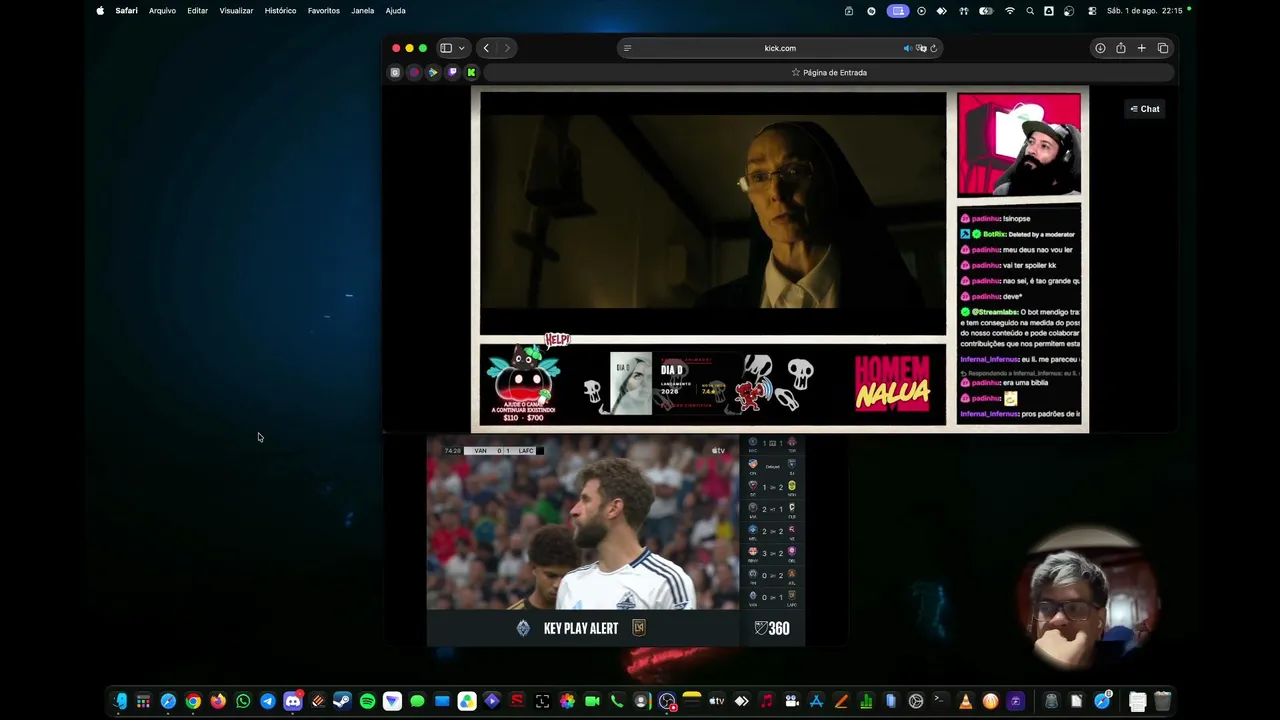Open Firefox from the Dock
The image size is (1280, 720).
click(218, 701)
